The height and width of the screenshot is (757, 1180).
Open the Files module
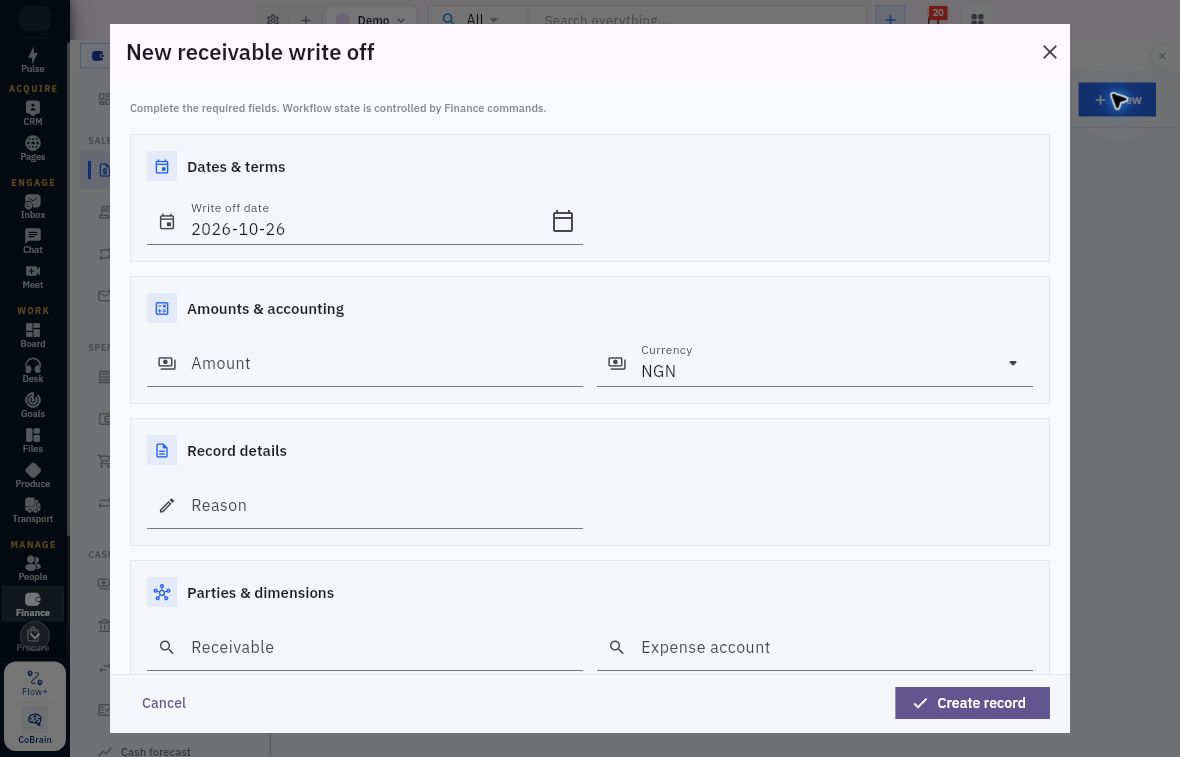[32, 440]
